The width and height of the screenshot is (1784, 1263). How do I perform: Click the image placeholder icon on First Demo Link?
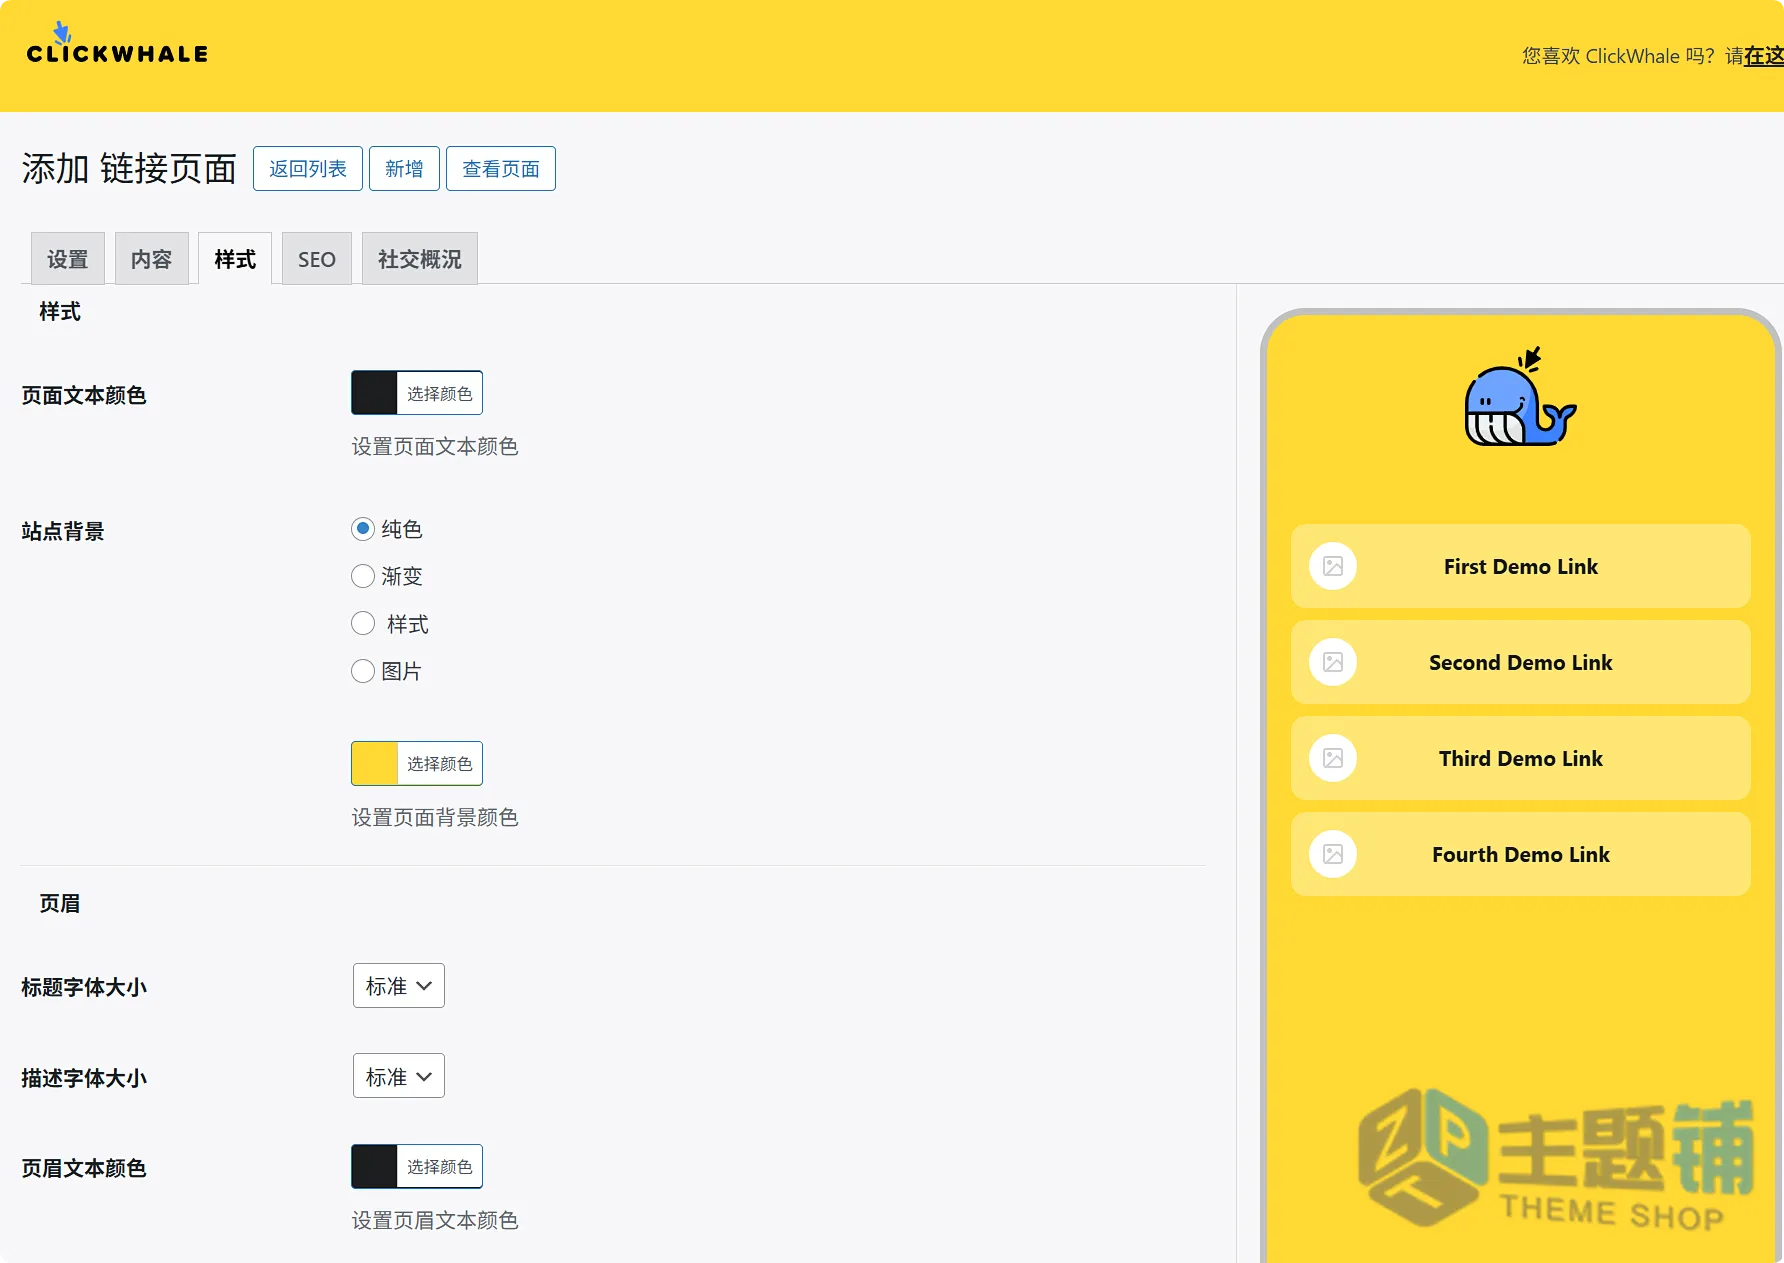click(1333, 566)
